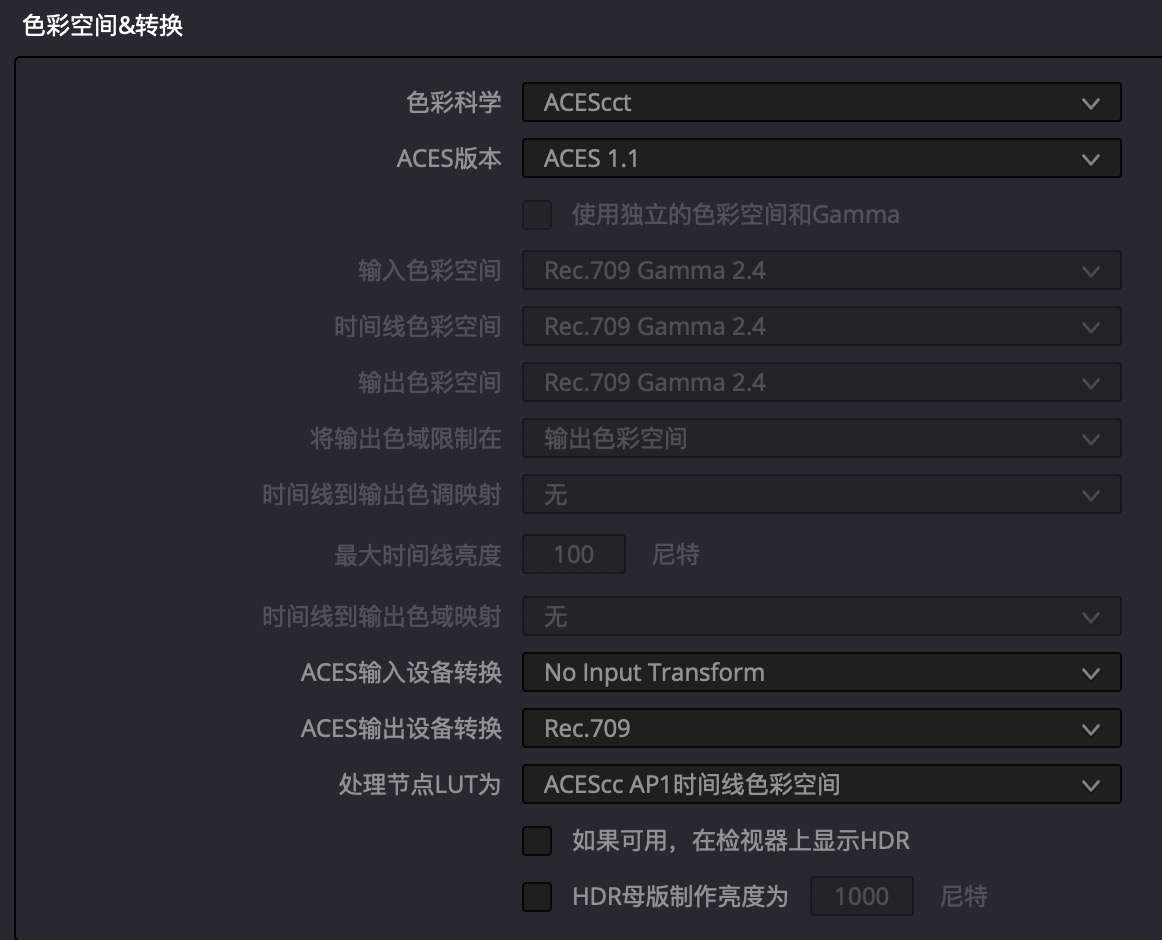Enable HDR母版制作亮度为 checkbox
The height and width of the screenshot is (940, 1162).
tap(538, 897)
